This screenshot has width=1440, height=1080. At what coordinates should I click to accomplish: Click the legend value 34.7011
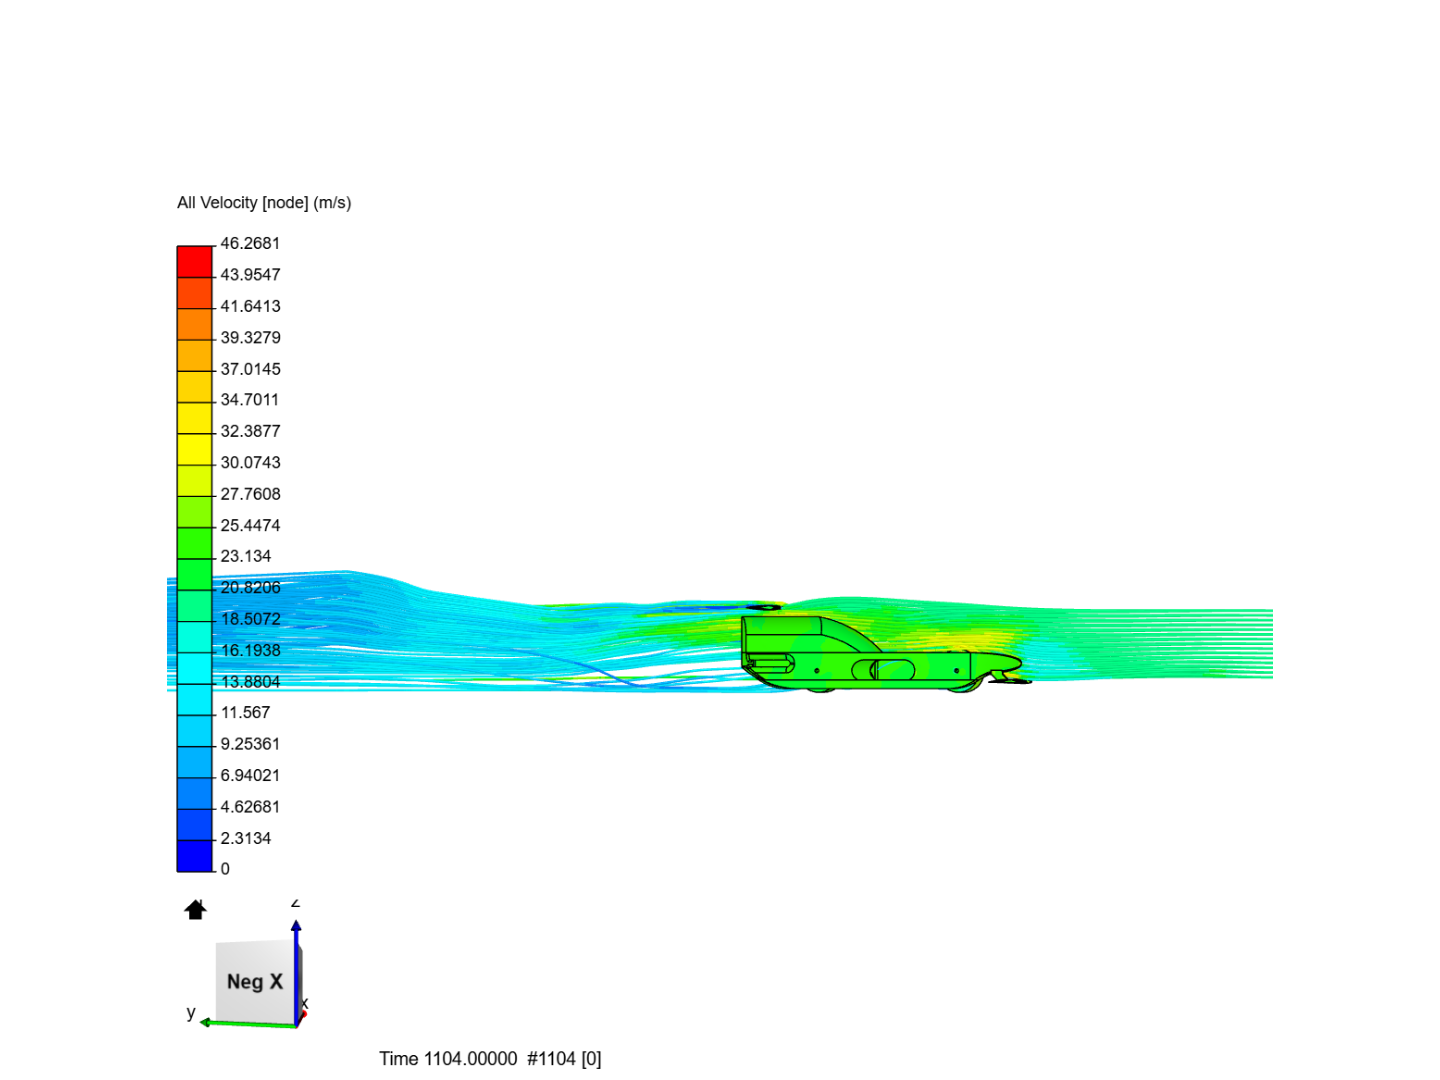[x=250, y=400]
